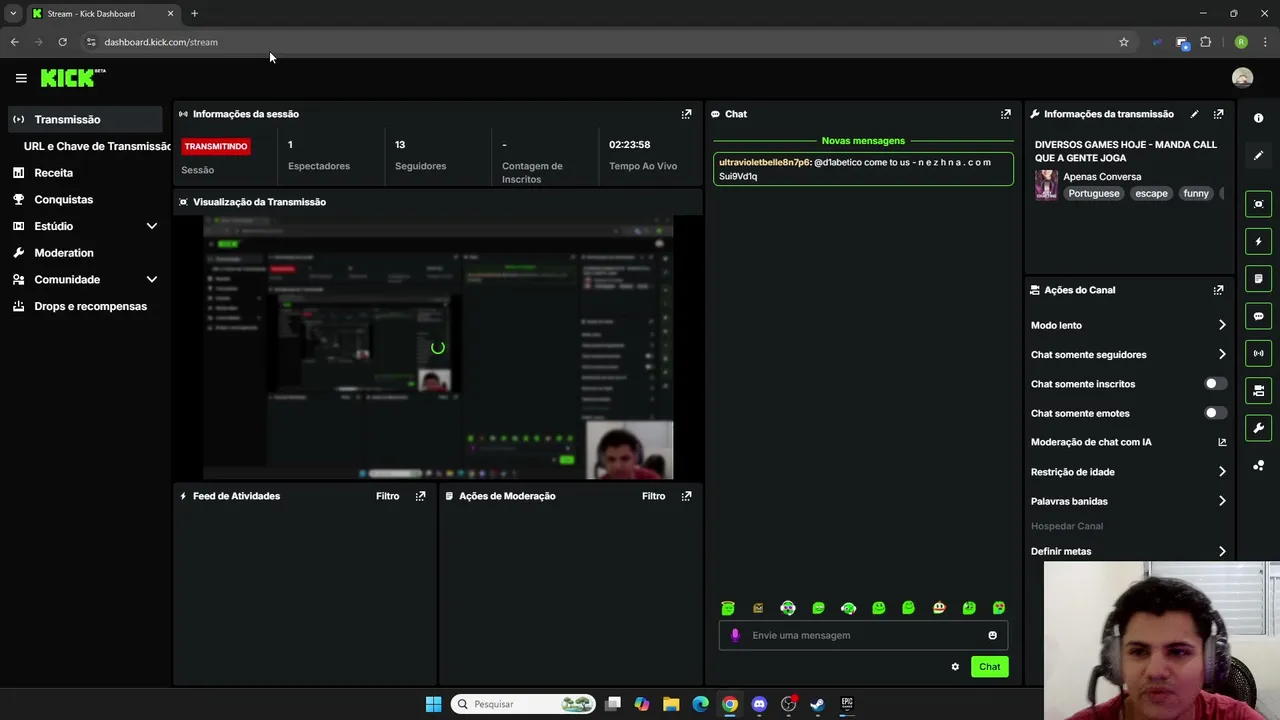Toggle the wrench widget icon in right sidebar

(1258, 428)
